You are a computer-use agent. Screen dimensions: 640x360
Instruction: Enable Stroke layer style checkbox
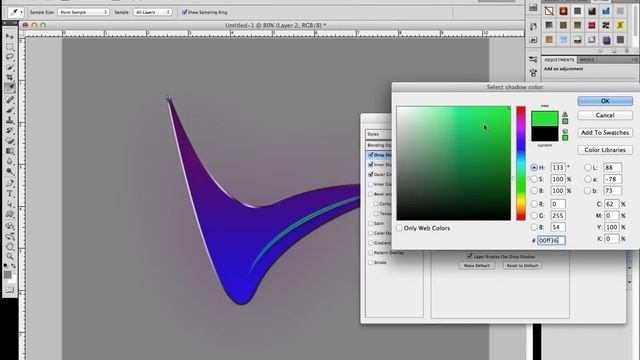click(x=371, y=262)
